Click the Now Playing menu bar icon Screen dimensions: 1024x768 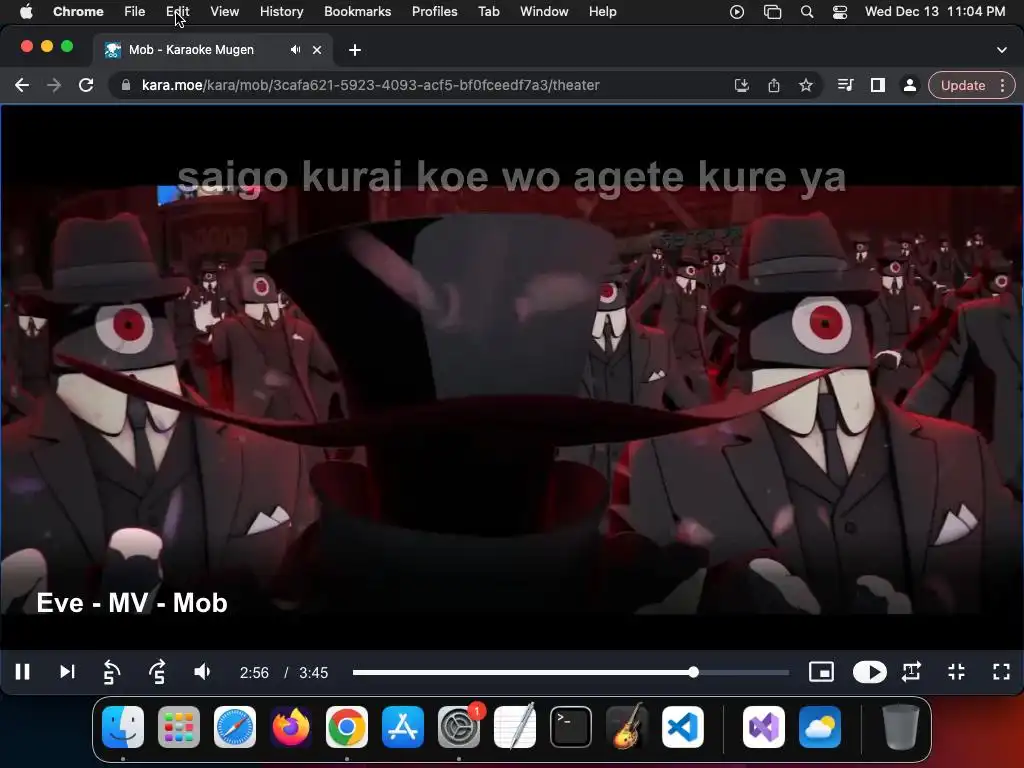coord(737,12)
